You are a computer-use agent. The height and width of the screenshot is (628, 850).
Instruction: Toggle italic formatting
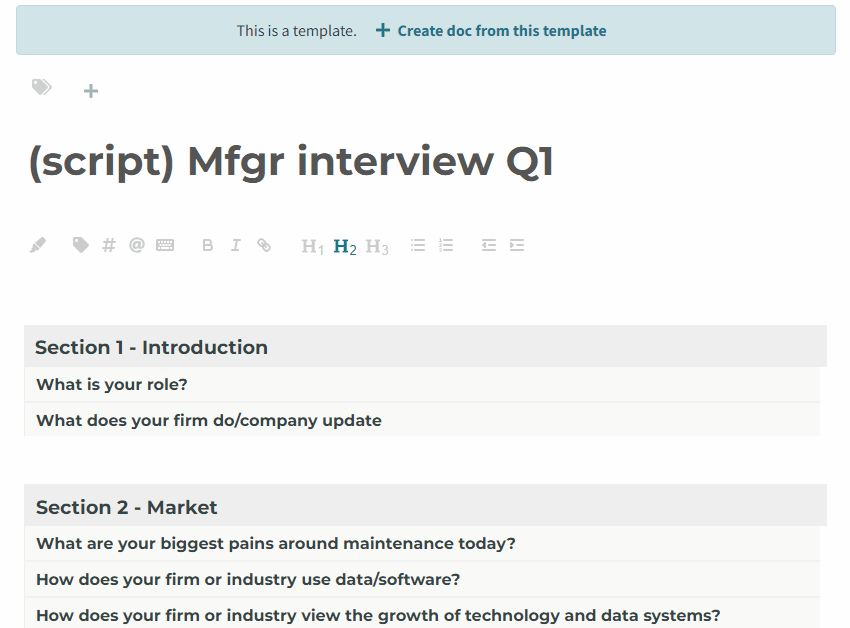coord(236,245)
